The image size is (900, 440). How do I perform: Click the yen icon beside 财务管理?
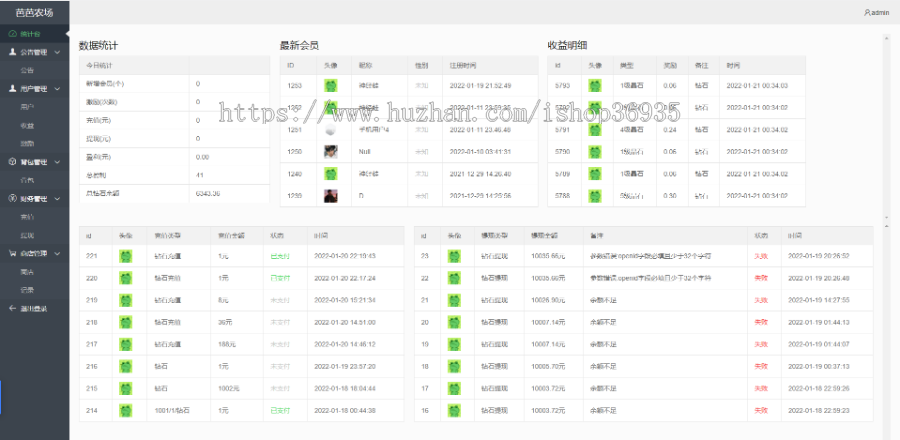point(13,199)
